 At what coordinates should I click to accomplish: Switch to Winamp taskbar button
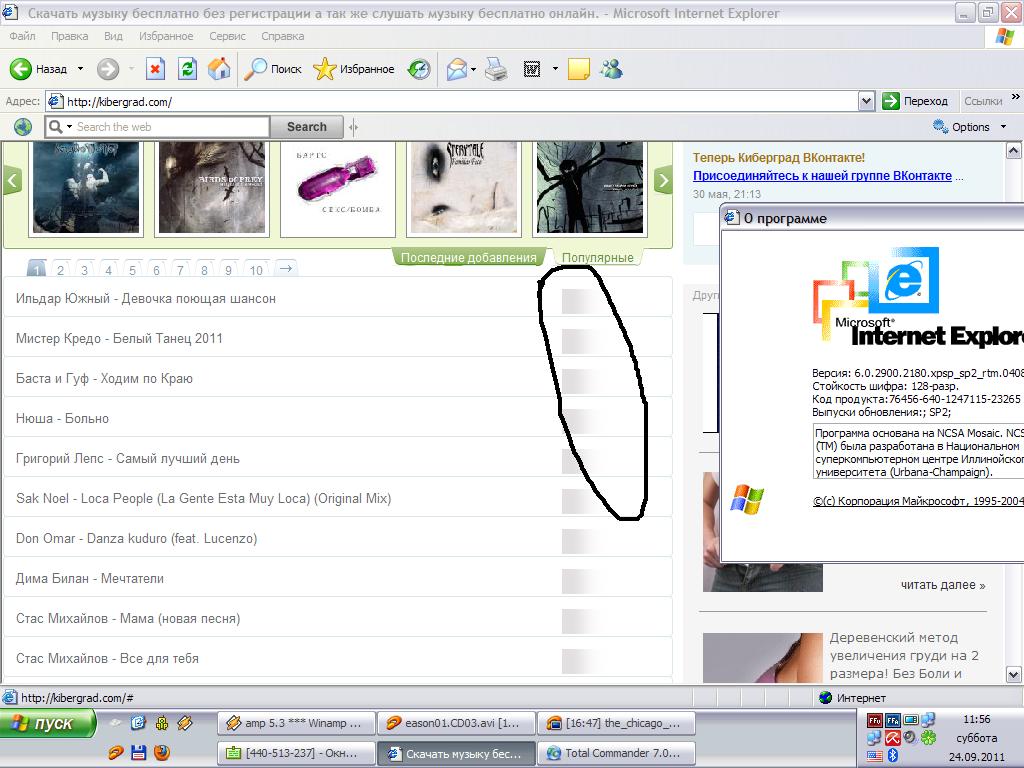296,723
